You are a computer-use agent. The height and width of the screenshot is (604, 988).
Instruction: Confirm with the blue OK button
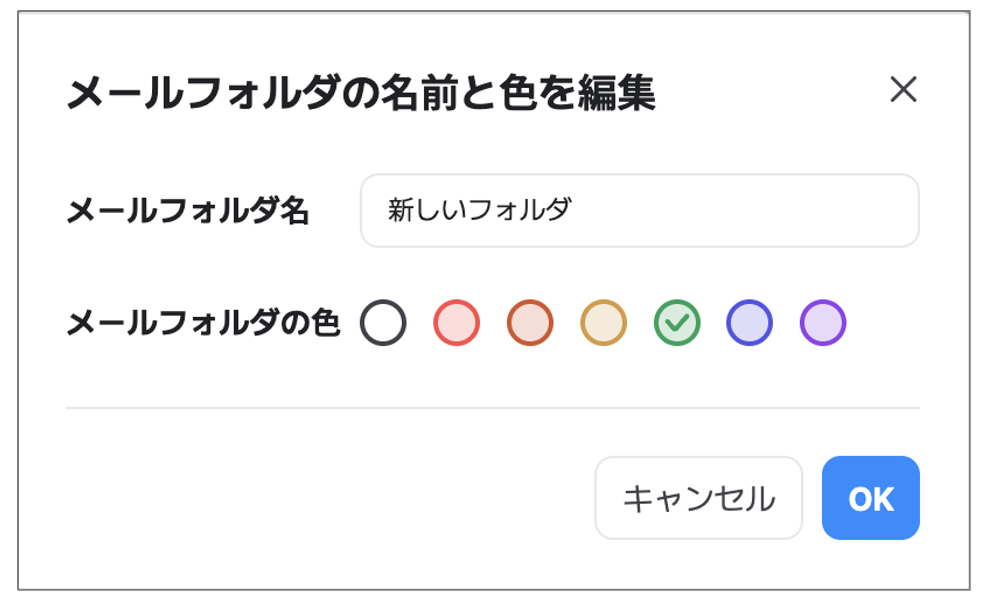point(870,498)
